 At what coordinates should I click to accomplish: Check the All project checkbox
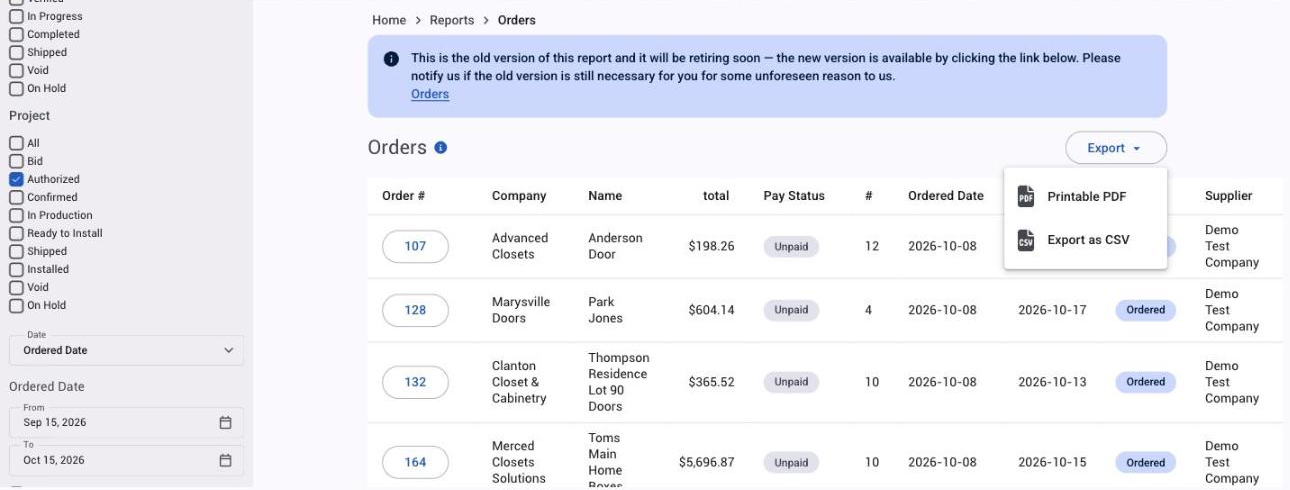pos(16,143)
